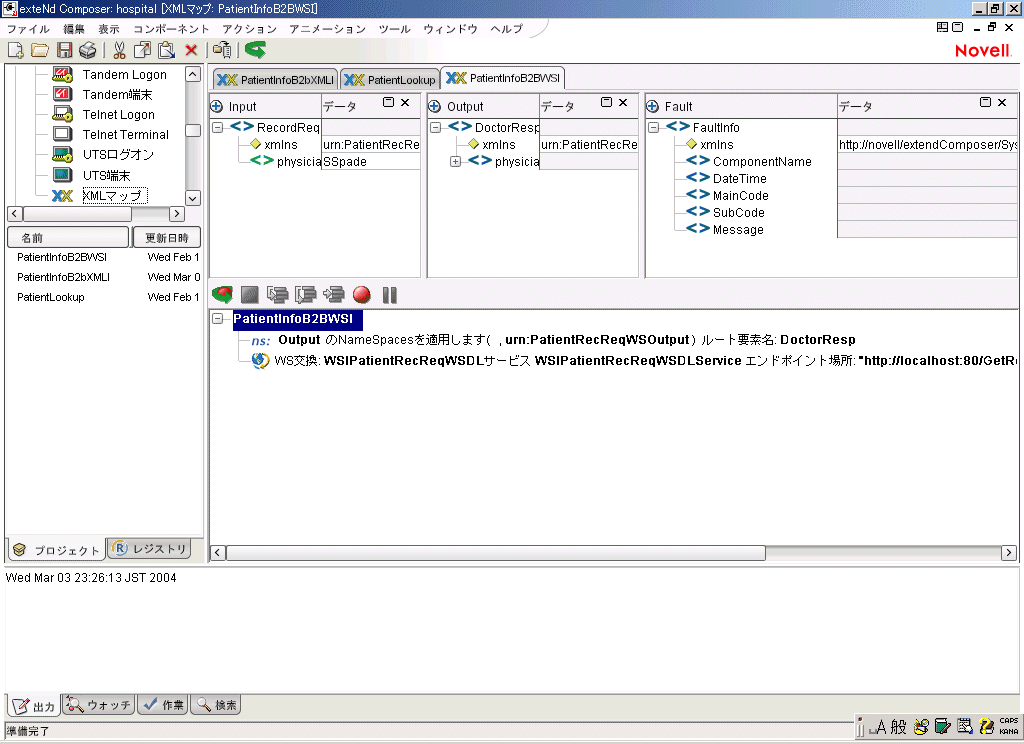This screenshot has width=1024, height=744.
Task: Open the 作業 tab
Action: pyautogui.click(x=163, y=705)
